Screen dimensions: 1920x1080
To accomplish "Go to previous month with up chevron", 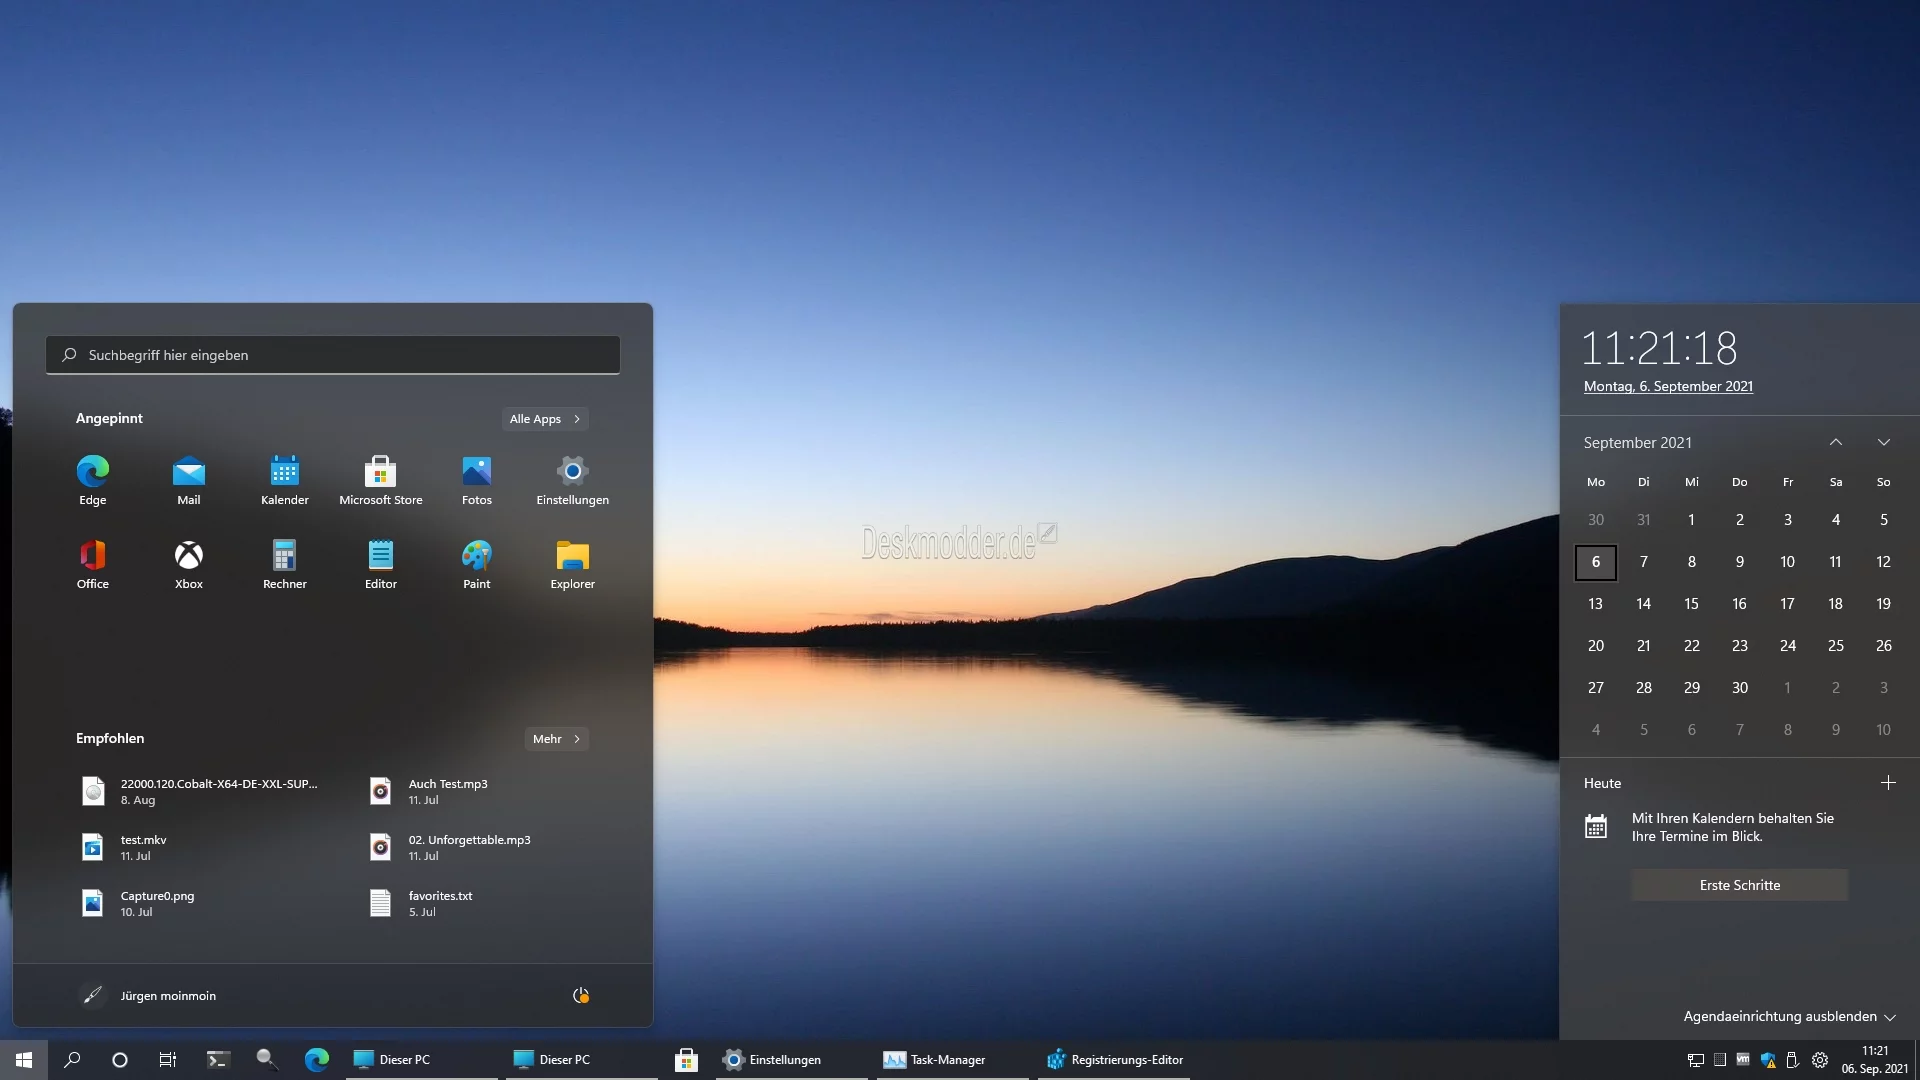I will click(1835, 442).
